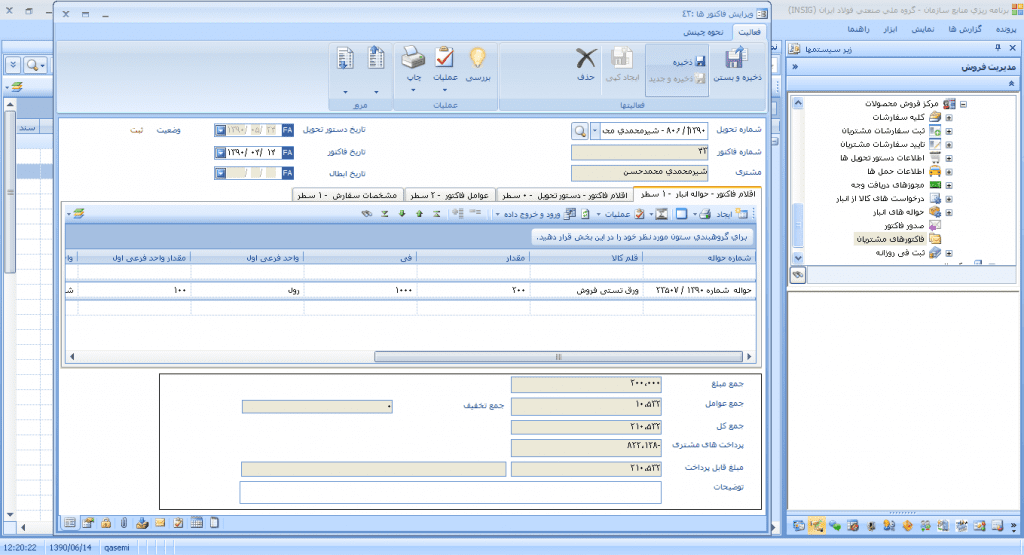
Task: Pin the subsystems (زیر سیستمها) side panel
Action: (997, 48)
